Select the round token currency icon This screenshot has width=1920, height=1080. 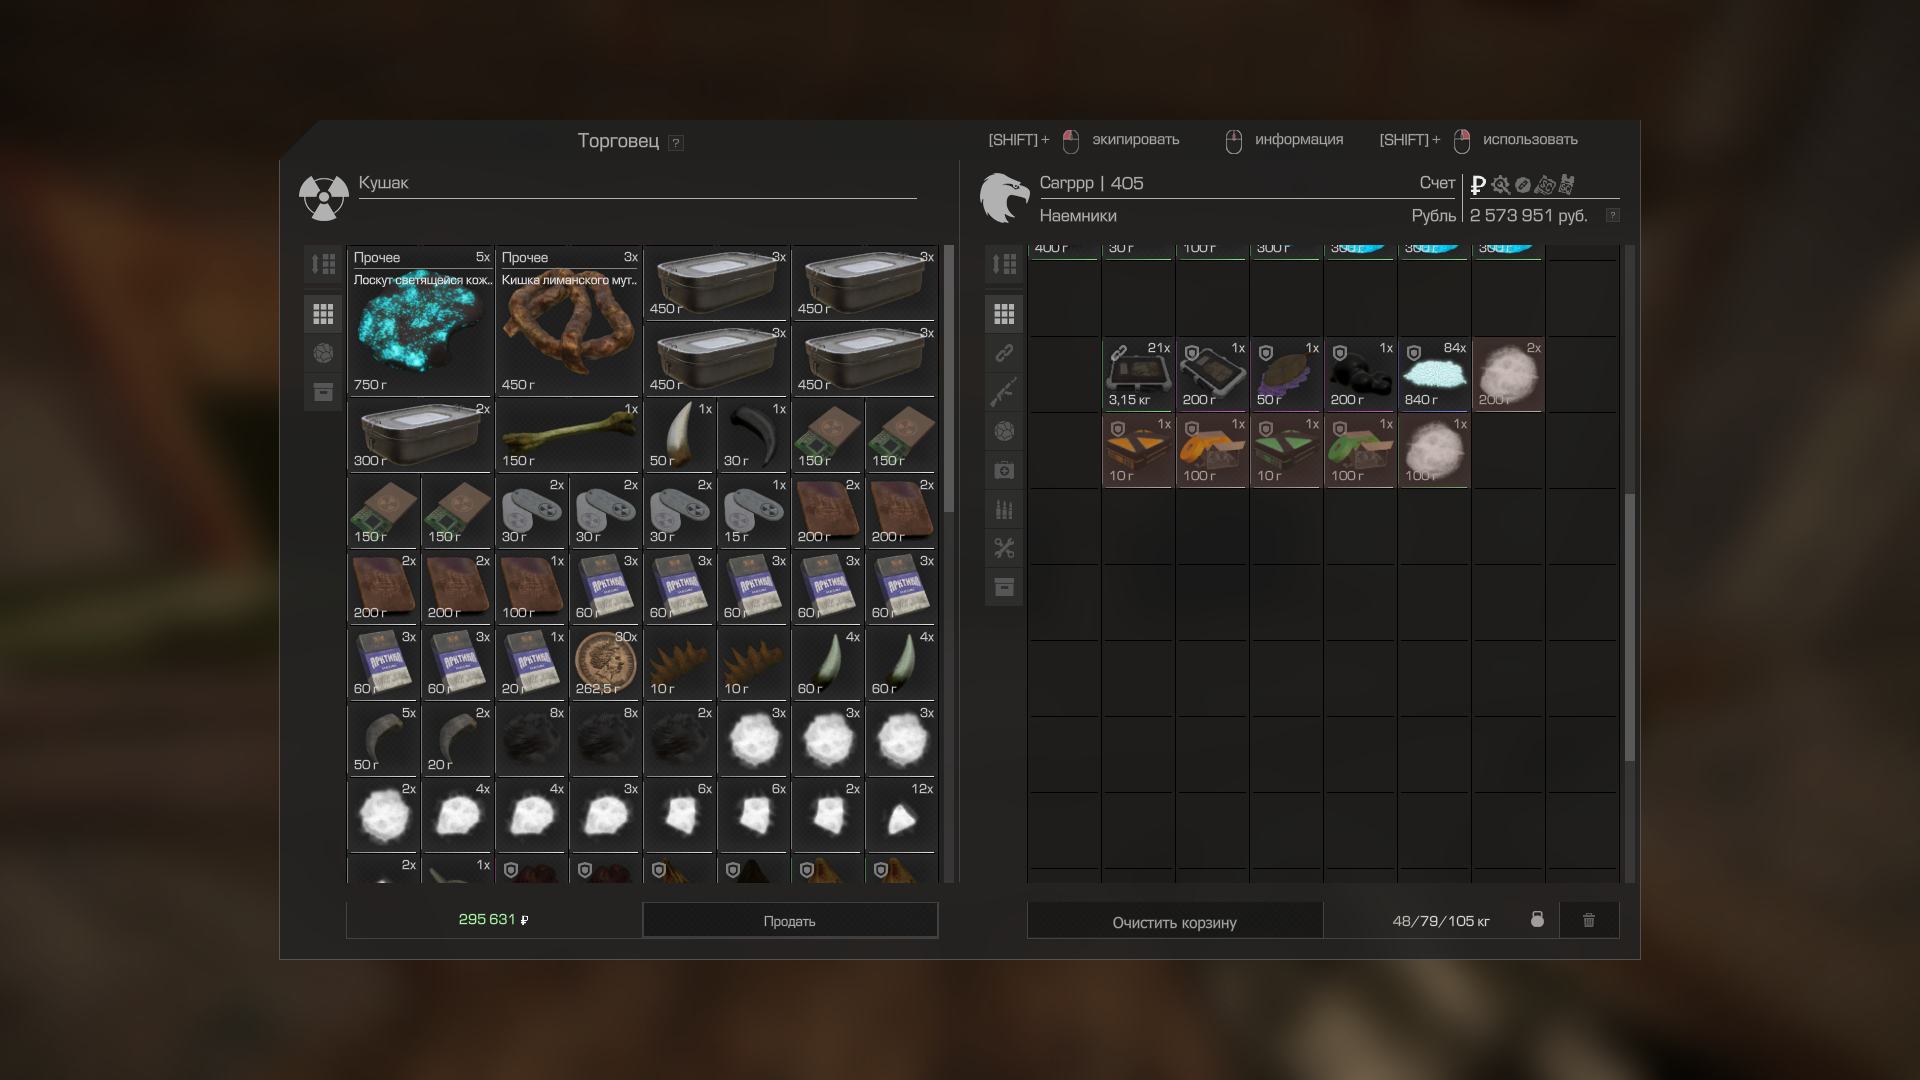pyautogui.click(x=1522, y=185)
